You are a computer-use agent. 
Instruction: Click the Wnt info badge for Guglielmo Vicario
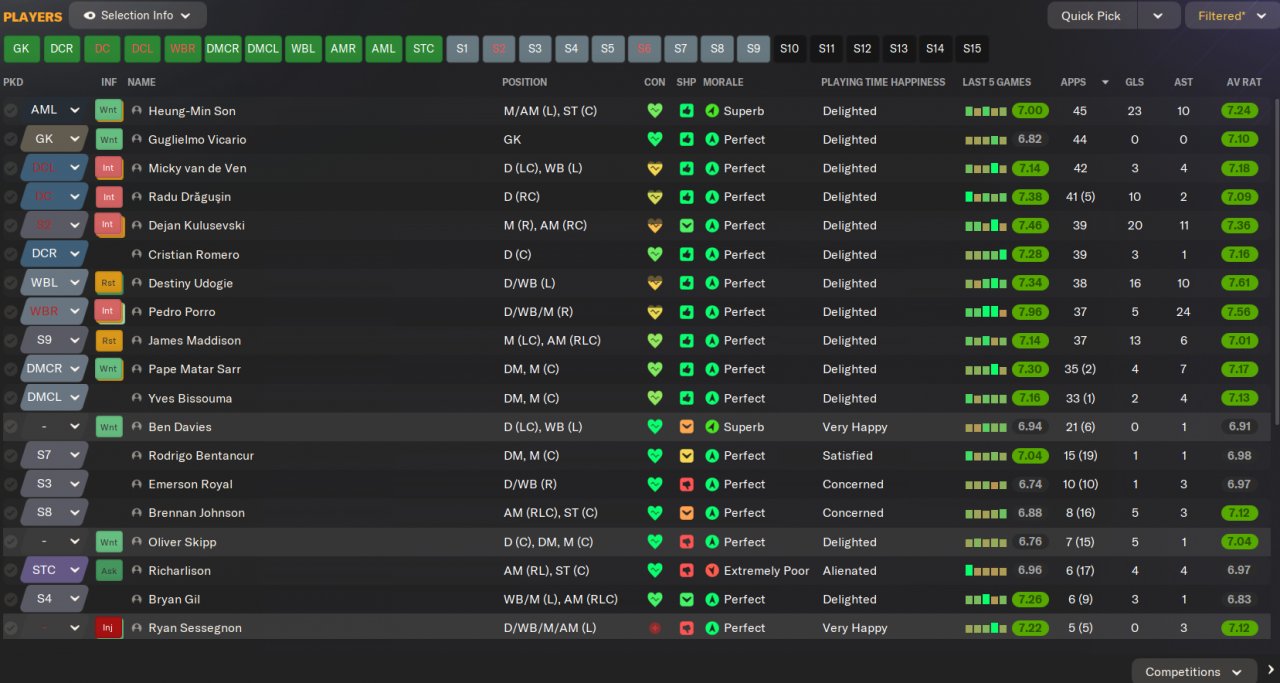pyautogui.click(x=108, y=139)
